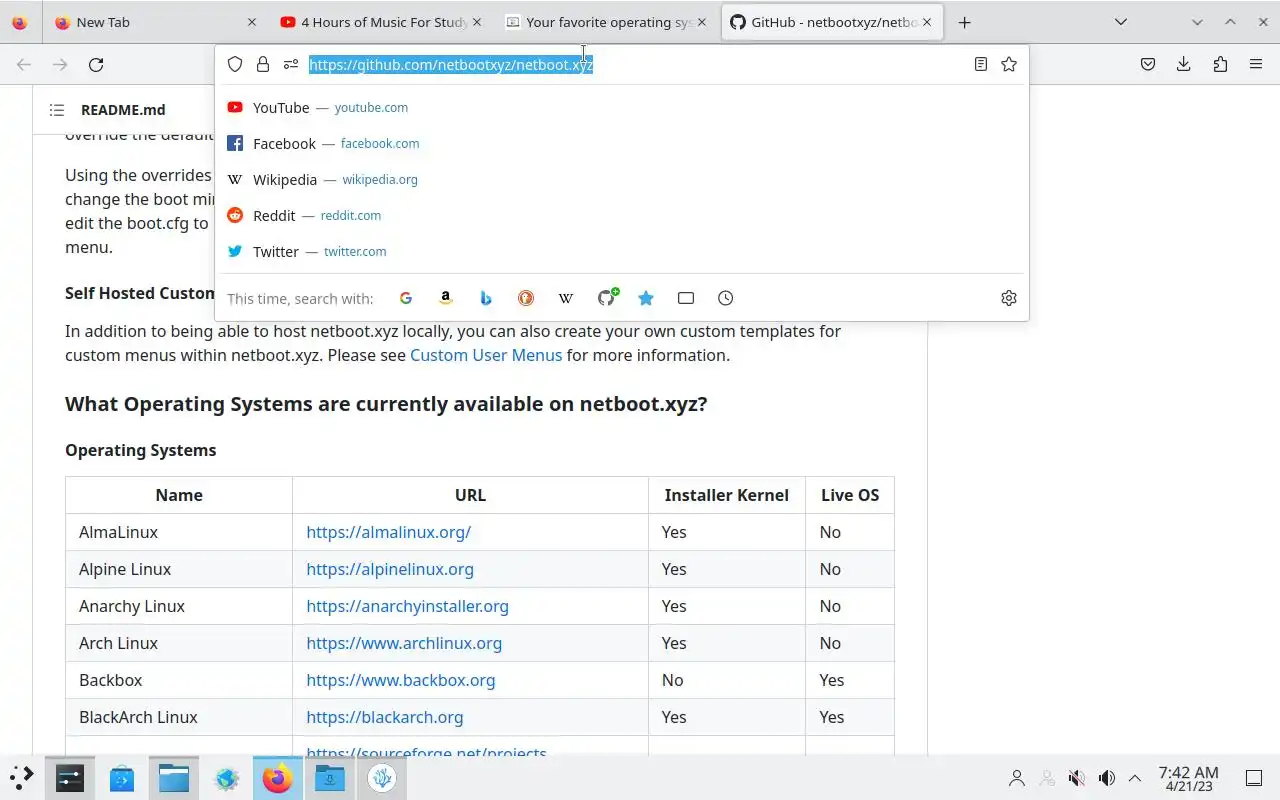This screenshot has height=800, width=1280.
Task: Open the Extensions puzzle-piece menu
Action: [x=1220, y=65]
